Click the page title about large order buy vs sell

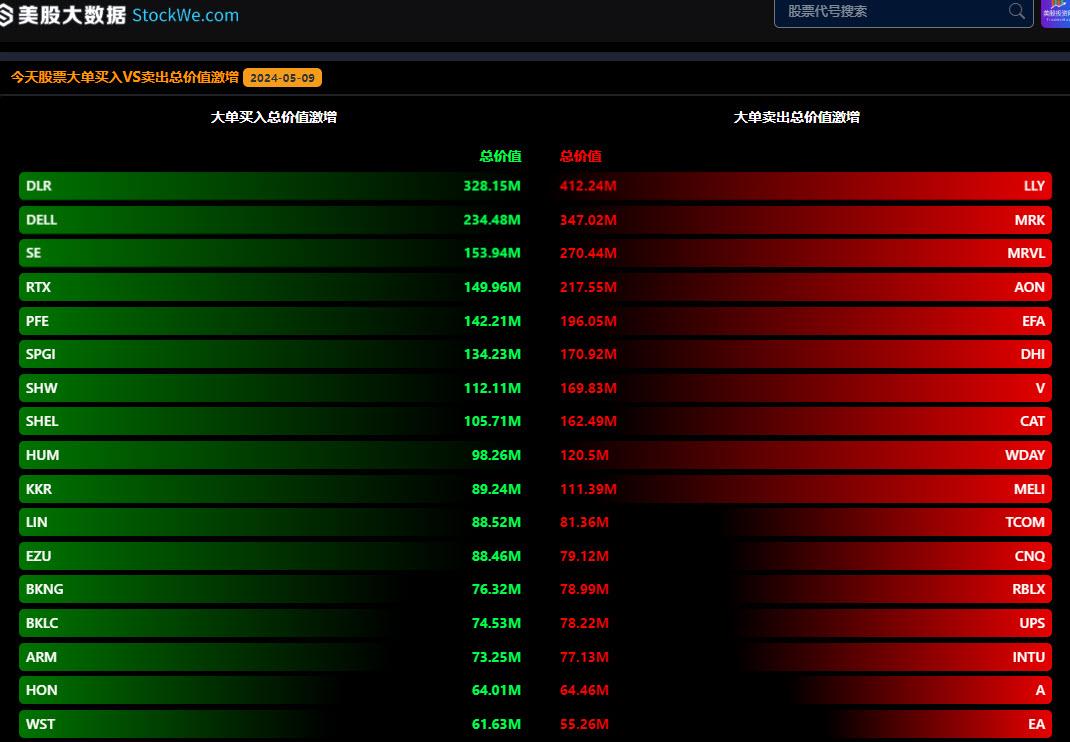pyautogui.click(x=125, y=77)
